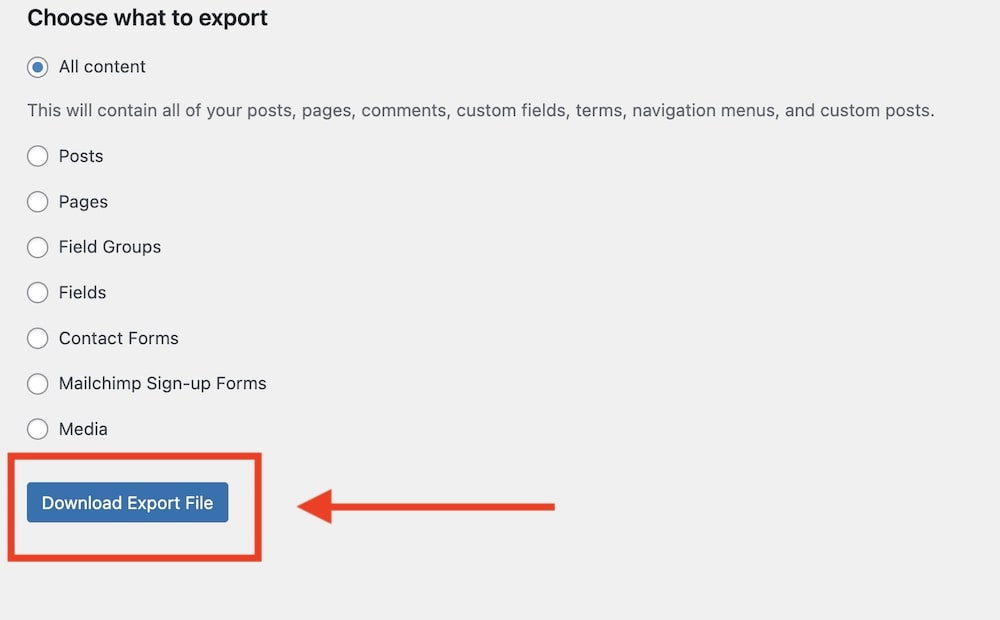1000x620 pixels.
Task: Select Mailchimp Sign-up Forms option
Action: click(x=37, y=384)
